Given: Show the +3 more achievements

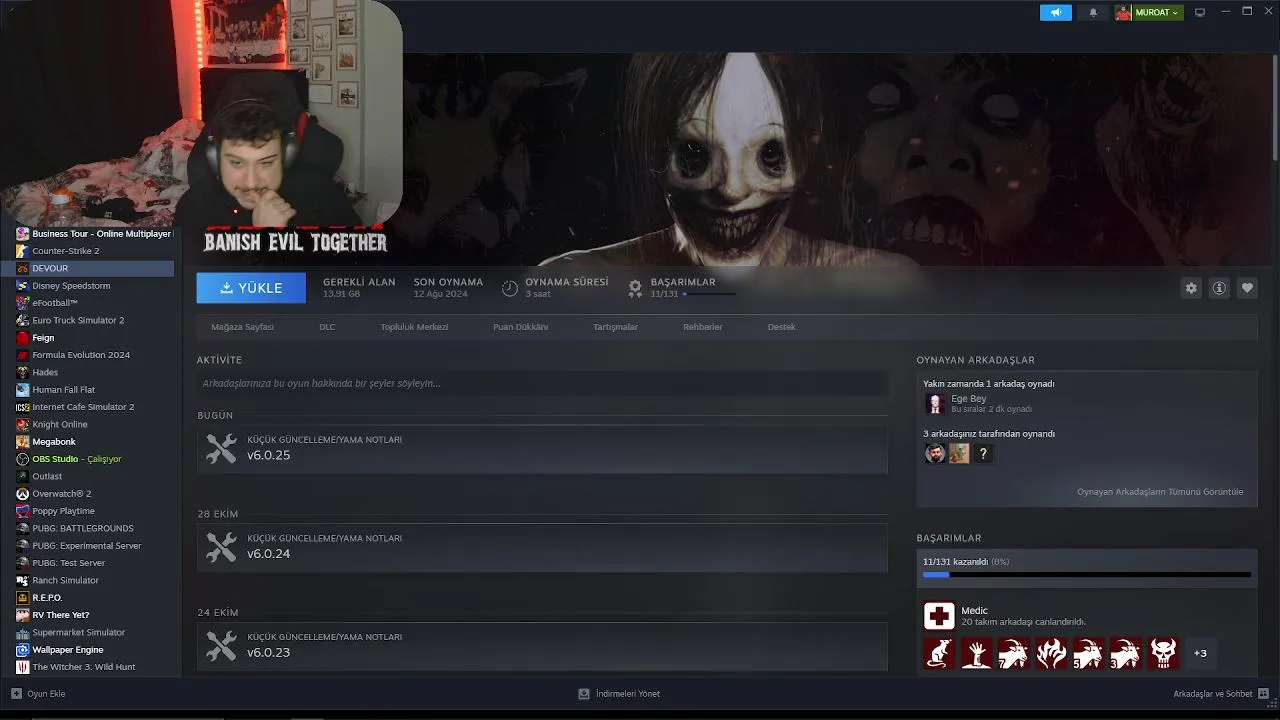Looking at the screenshot, I should coord(1200,654).
